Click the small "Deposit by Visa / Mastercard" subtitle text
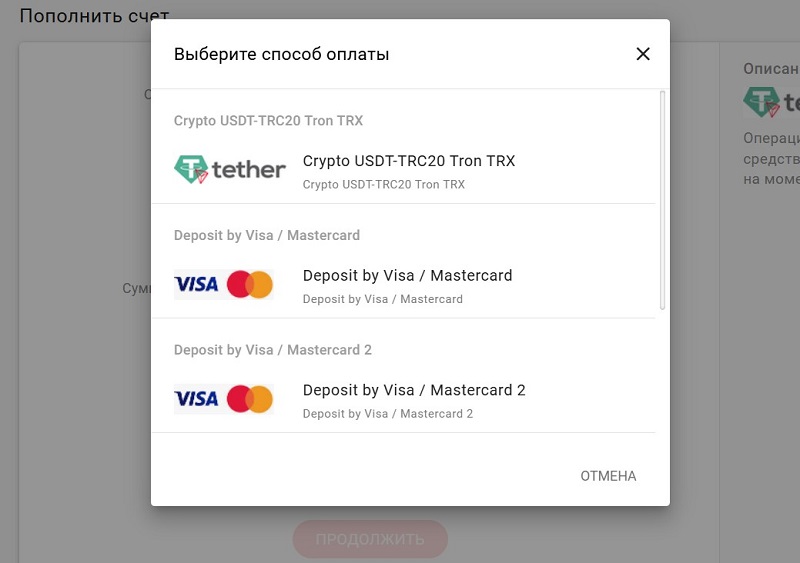This screenshot has width=800, height=563. [383, 299]
